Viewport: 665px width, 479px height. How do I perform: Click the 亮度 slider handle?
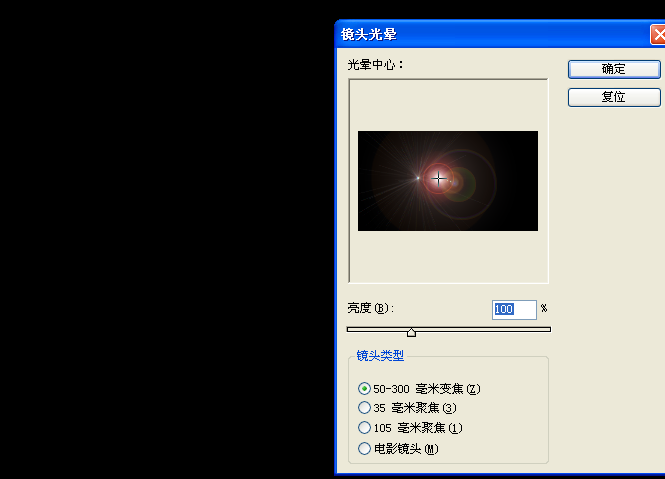click(x=411, y=332)
